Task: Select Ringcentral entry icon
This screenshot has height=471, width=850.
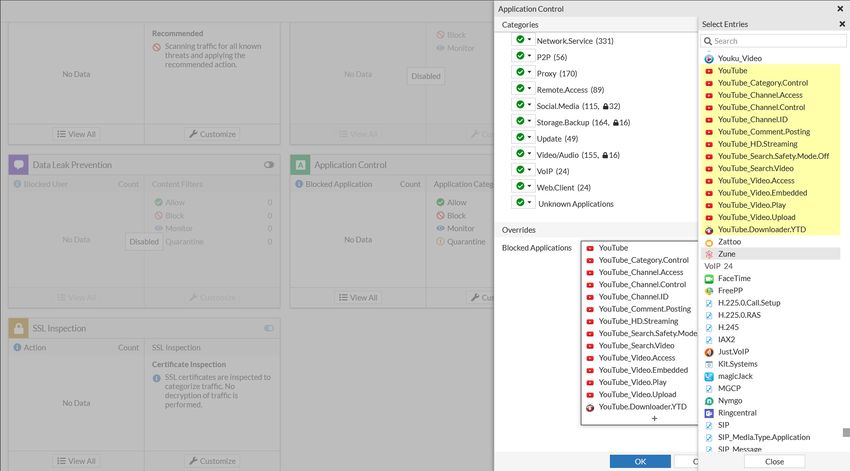Action: pyautogui.click(x=709, y=413)
